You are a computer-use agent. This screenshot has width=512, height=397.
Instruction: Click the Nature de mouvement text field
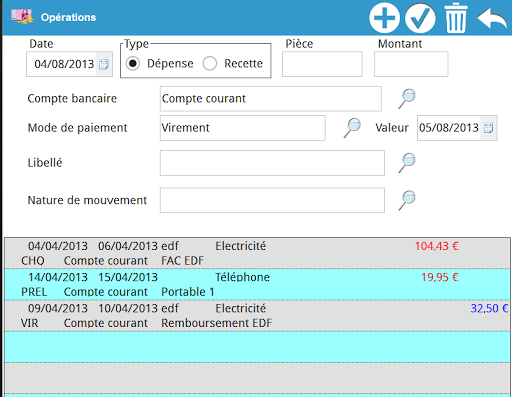click(272, 200)
